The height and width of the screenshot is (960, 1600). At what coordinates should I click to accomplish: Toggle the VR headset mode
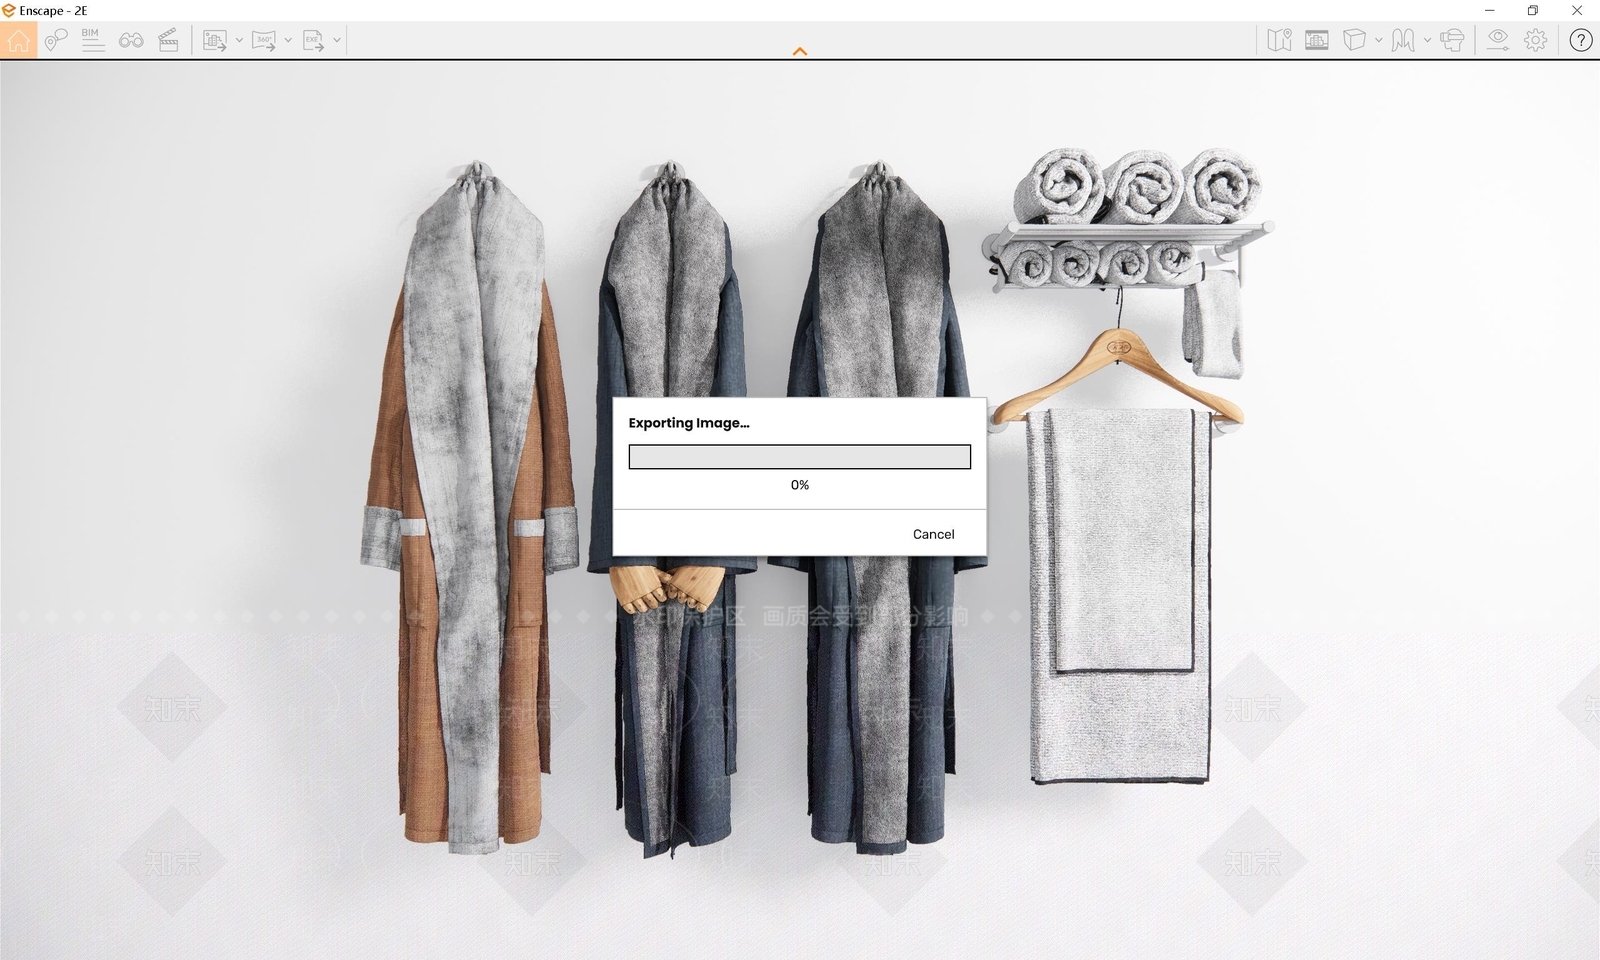(1452, 40)
